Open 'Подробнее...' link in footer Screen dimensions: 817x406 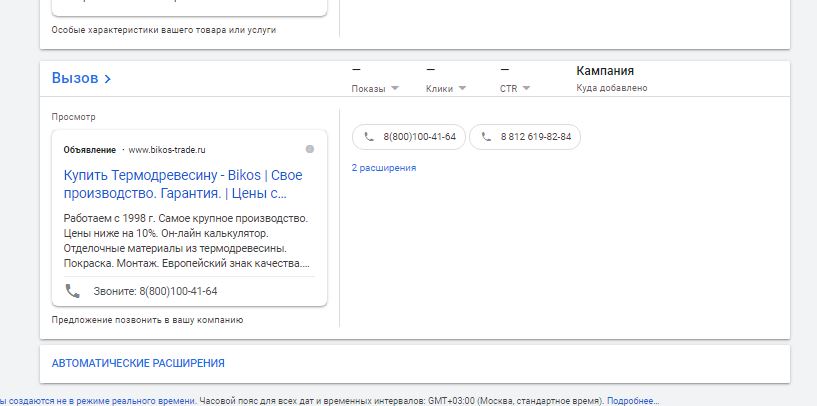pyautogui.click(x=633, y=401)
